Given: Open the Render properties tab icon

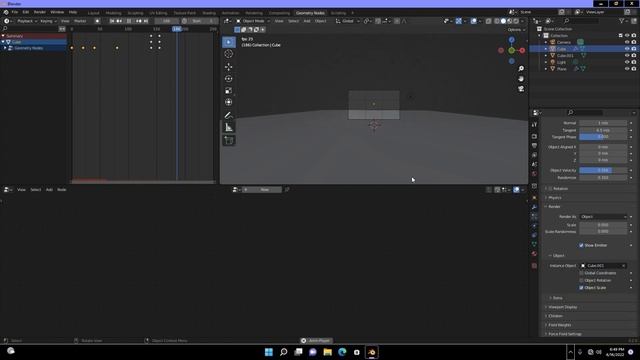Looking at the screenshot, I should (x=534, y=136).
